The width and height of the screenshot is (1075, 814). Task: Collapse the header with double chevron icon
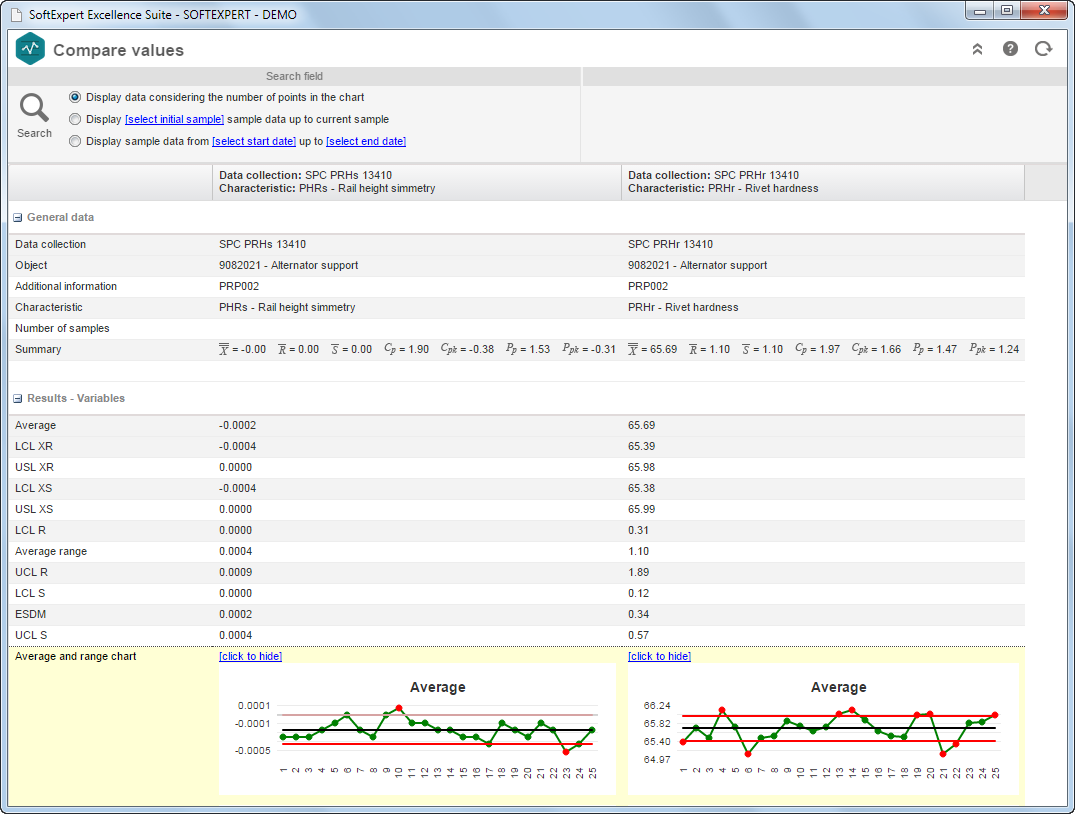978,49
